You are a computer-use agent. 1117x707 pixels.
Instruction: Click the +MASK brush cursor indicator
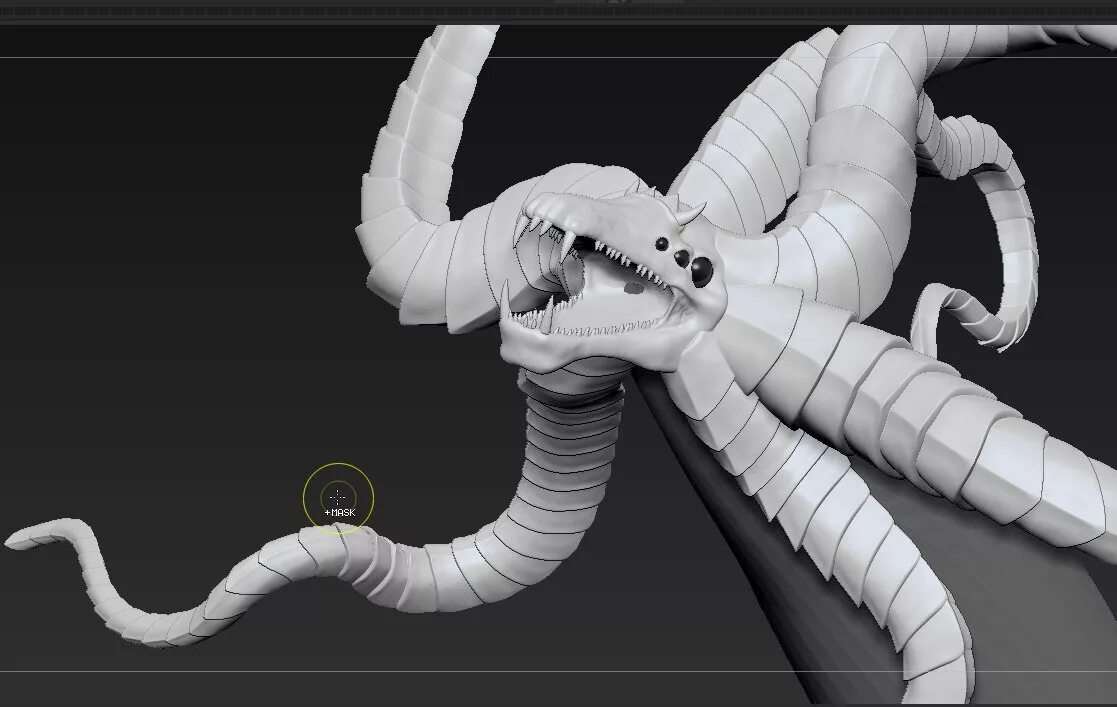(339, 510)
